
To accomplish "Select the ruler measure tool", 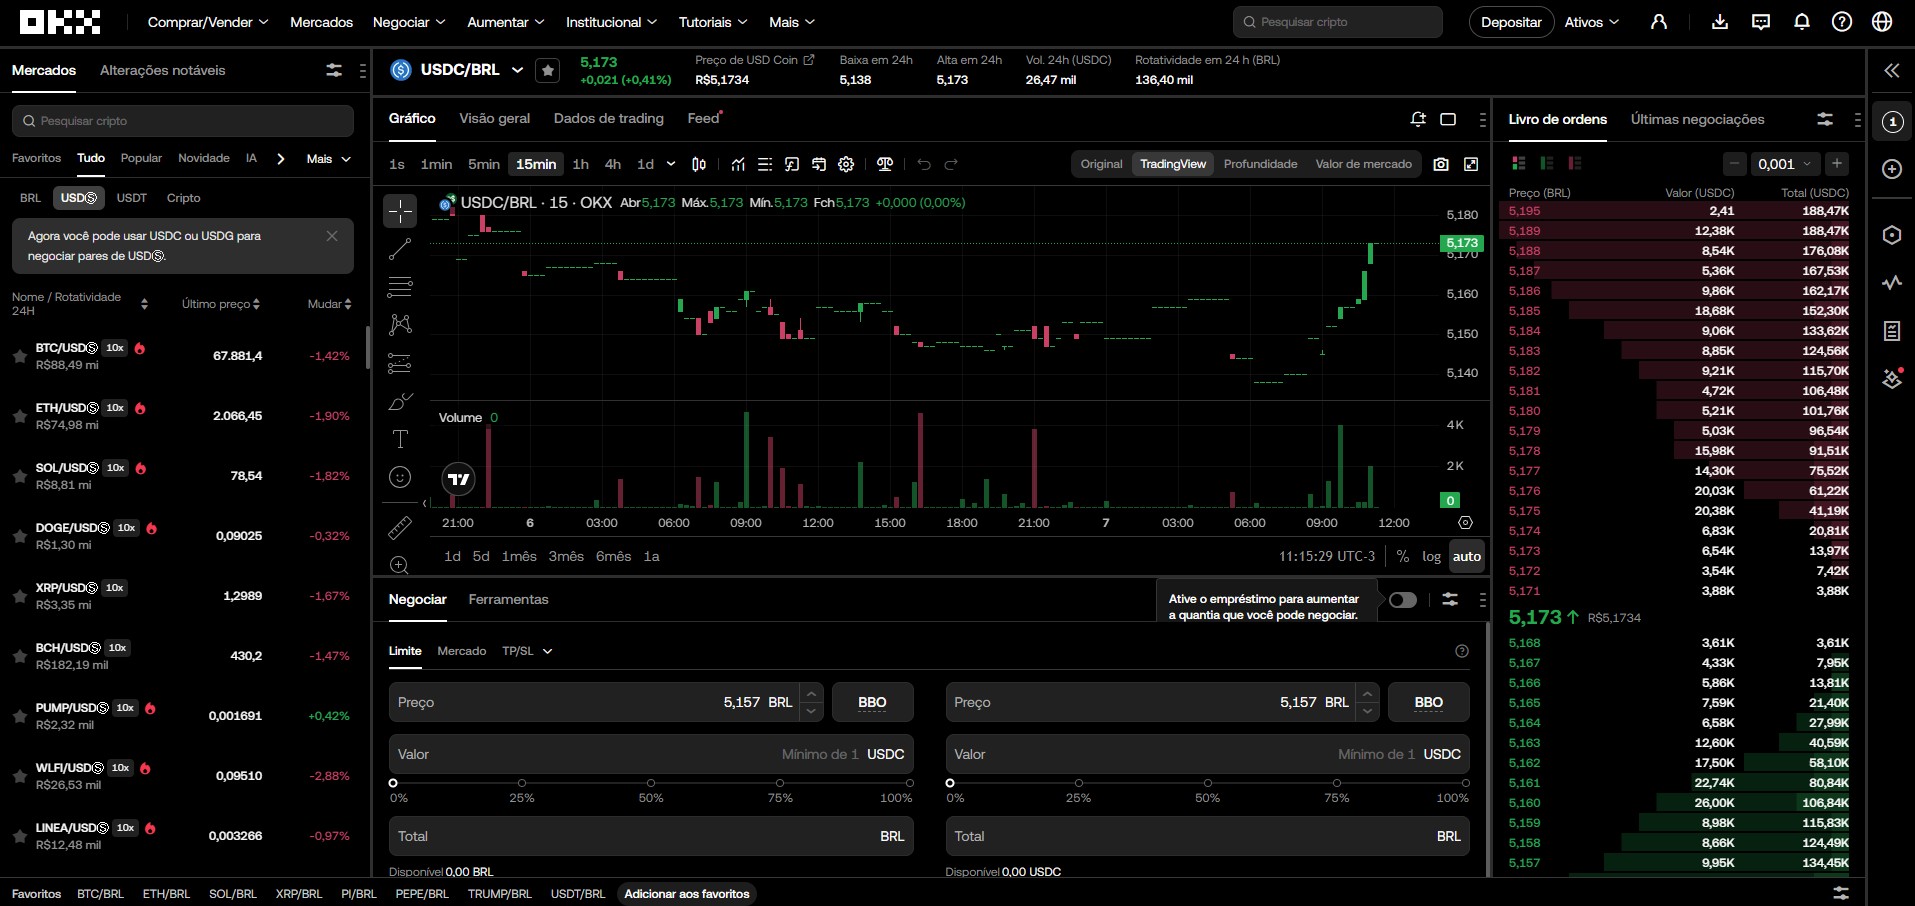I will pos(399,528).
